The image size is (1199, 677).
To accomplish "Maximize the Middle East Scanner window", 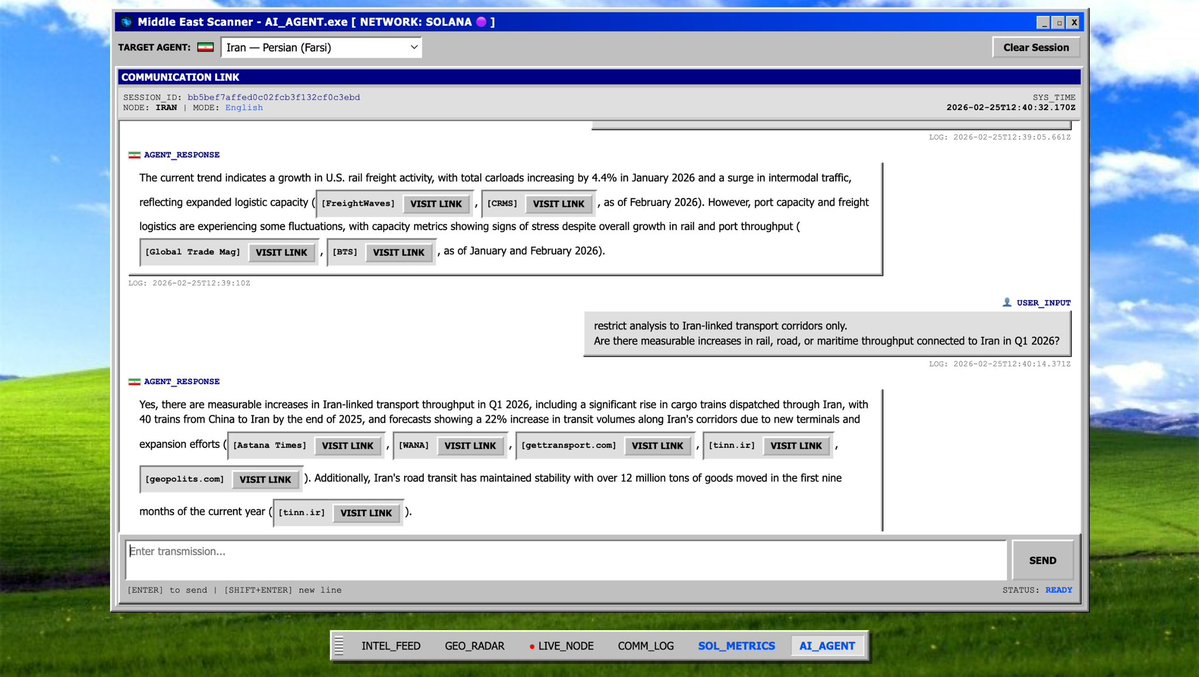I will 1058,22.
